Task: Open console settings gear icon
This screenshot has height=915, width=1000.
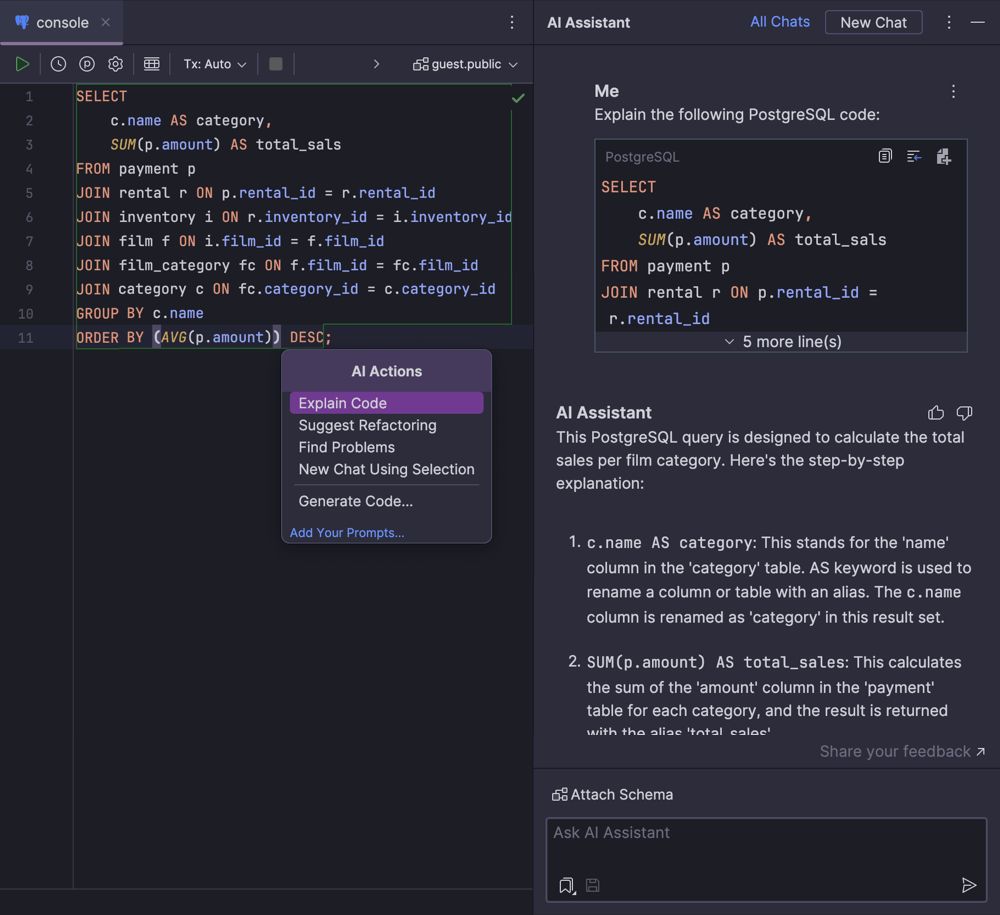Action: (116, 64)
